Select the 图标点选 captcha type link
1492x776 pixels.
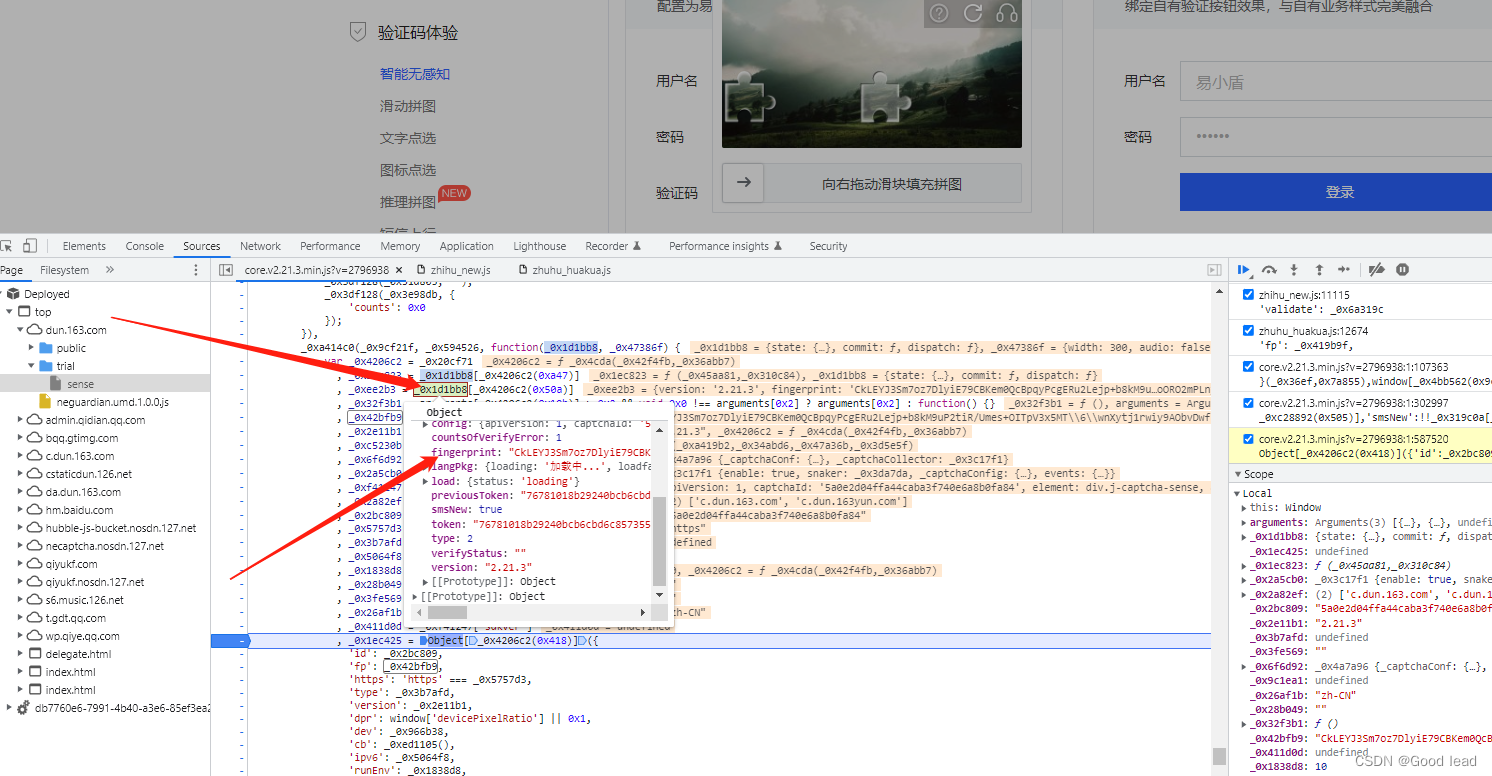pyautogui.click(x=407, y=169)
